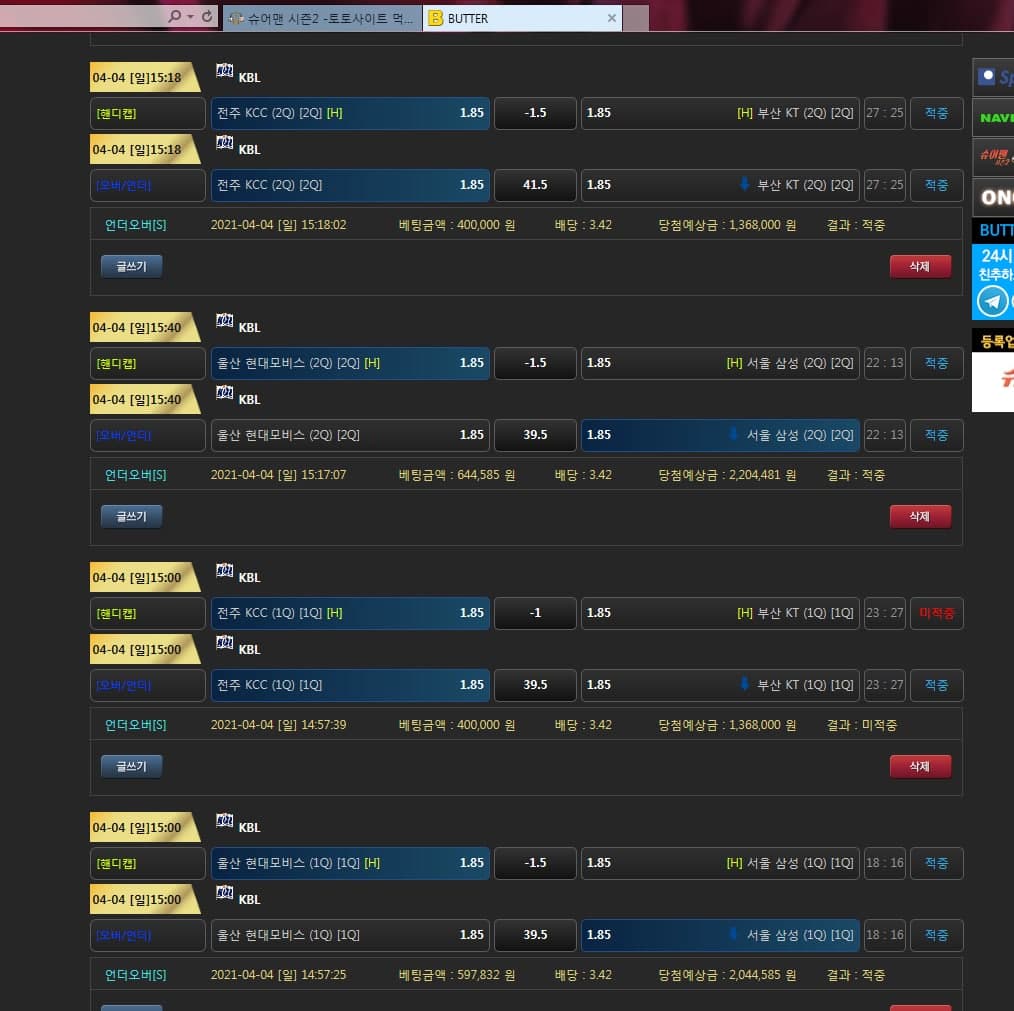Screen dimensions: 1014x1011
Task: Click the refresh icon in the address bar
Action: pos(207,17)
